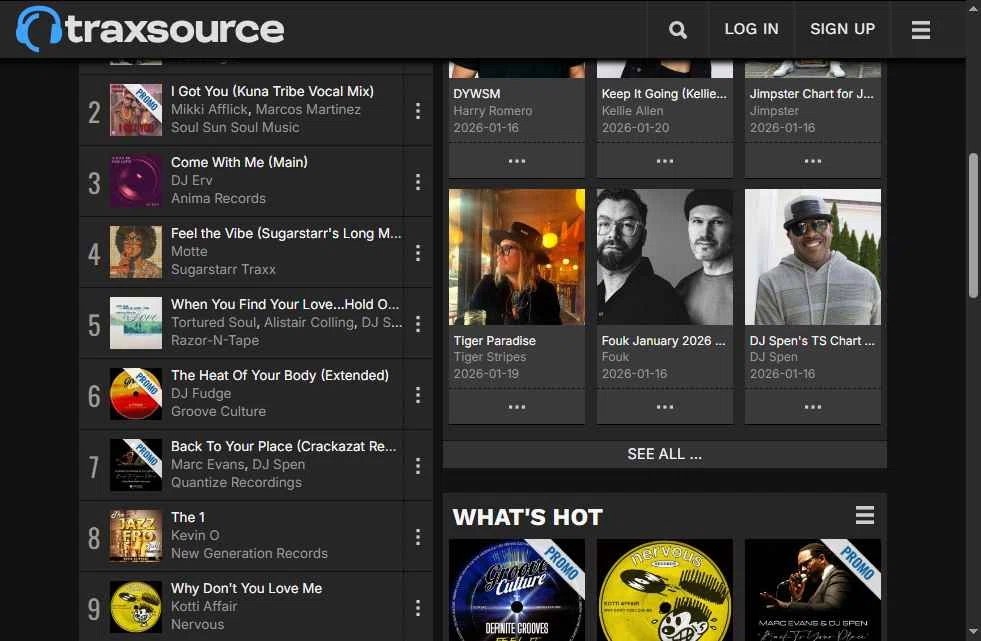The width and height of the screenshot is (981, 641).
Task: Open options for The Heat Of Your Body
Action: tap(418, 395)
